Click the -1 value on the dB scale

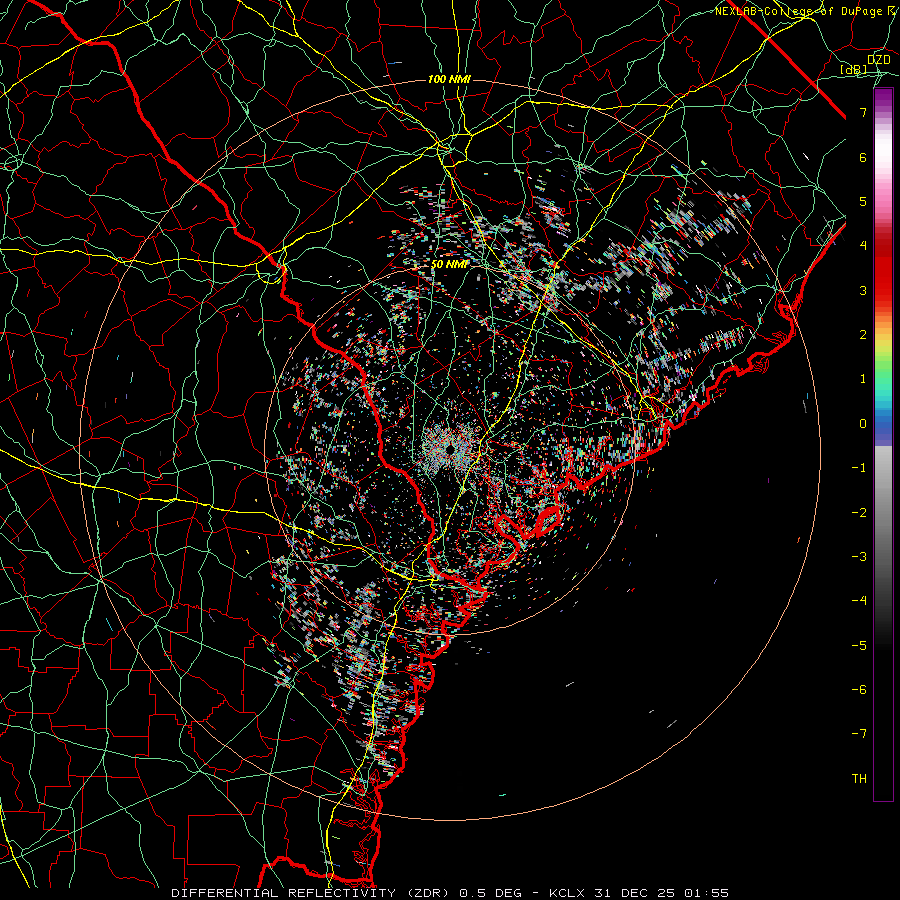pos(859,468)
